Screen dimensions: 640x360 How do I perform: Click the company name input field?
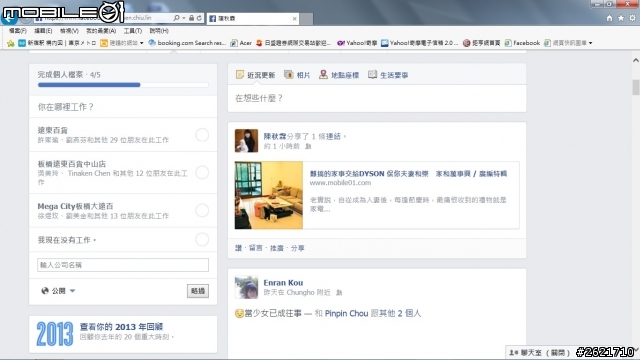(123, 265)
